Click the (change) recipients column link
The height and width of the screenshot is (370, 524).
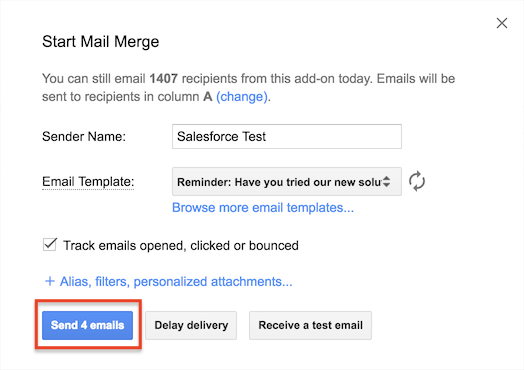(x=242, y=97)
